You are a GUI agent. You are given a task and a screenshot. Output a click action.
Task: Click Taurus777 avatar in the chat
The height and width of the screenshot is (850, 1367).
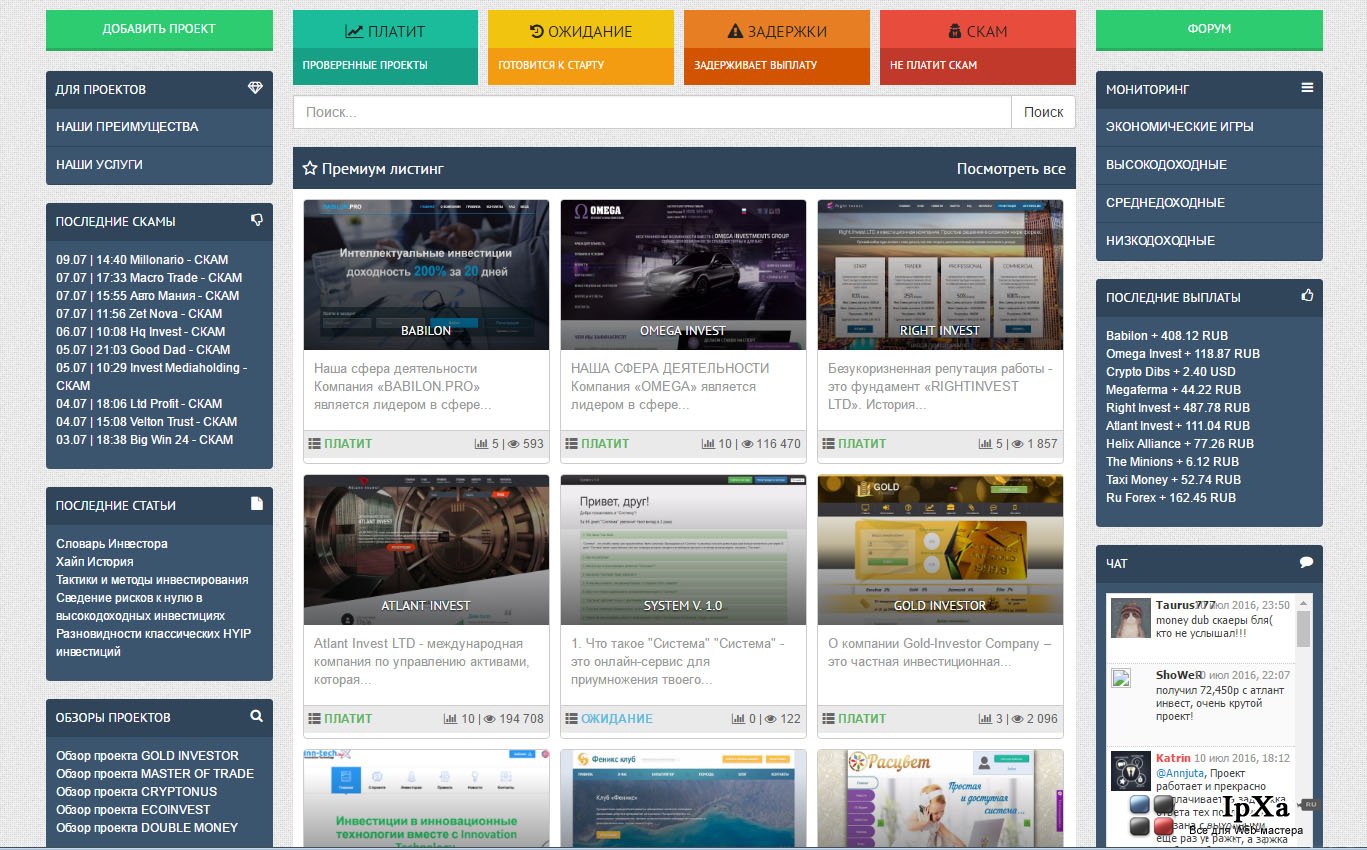1130,619
